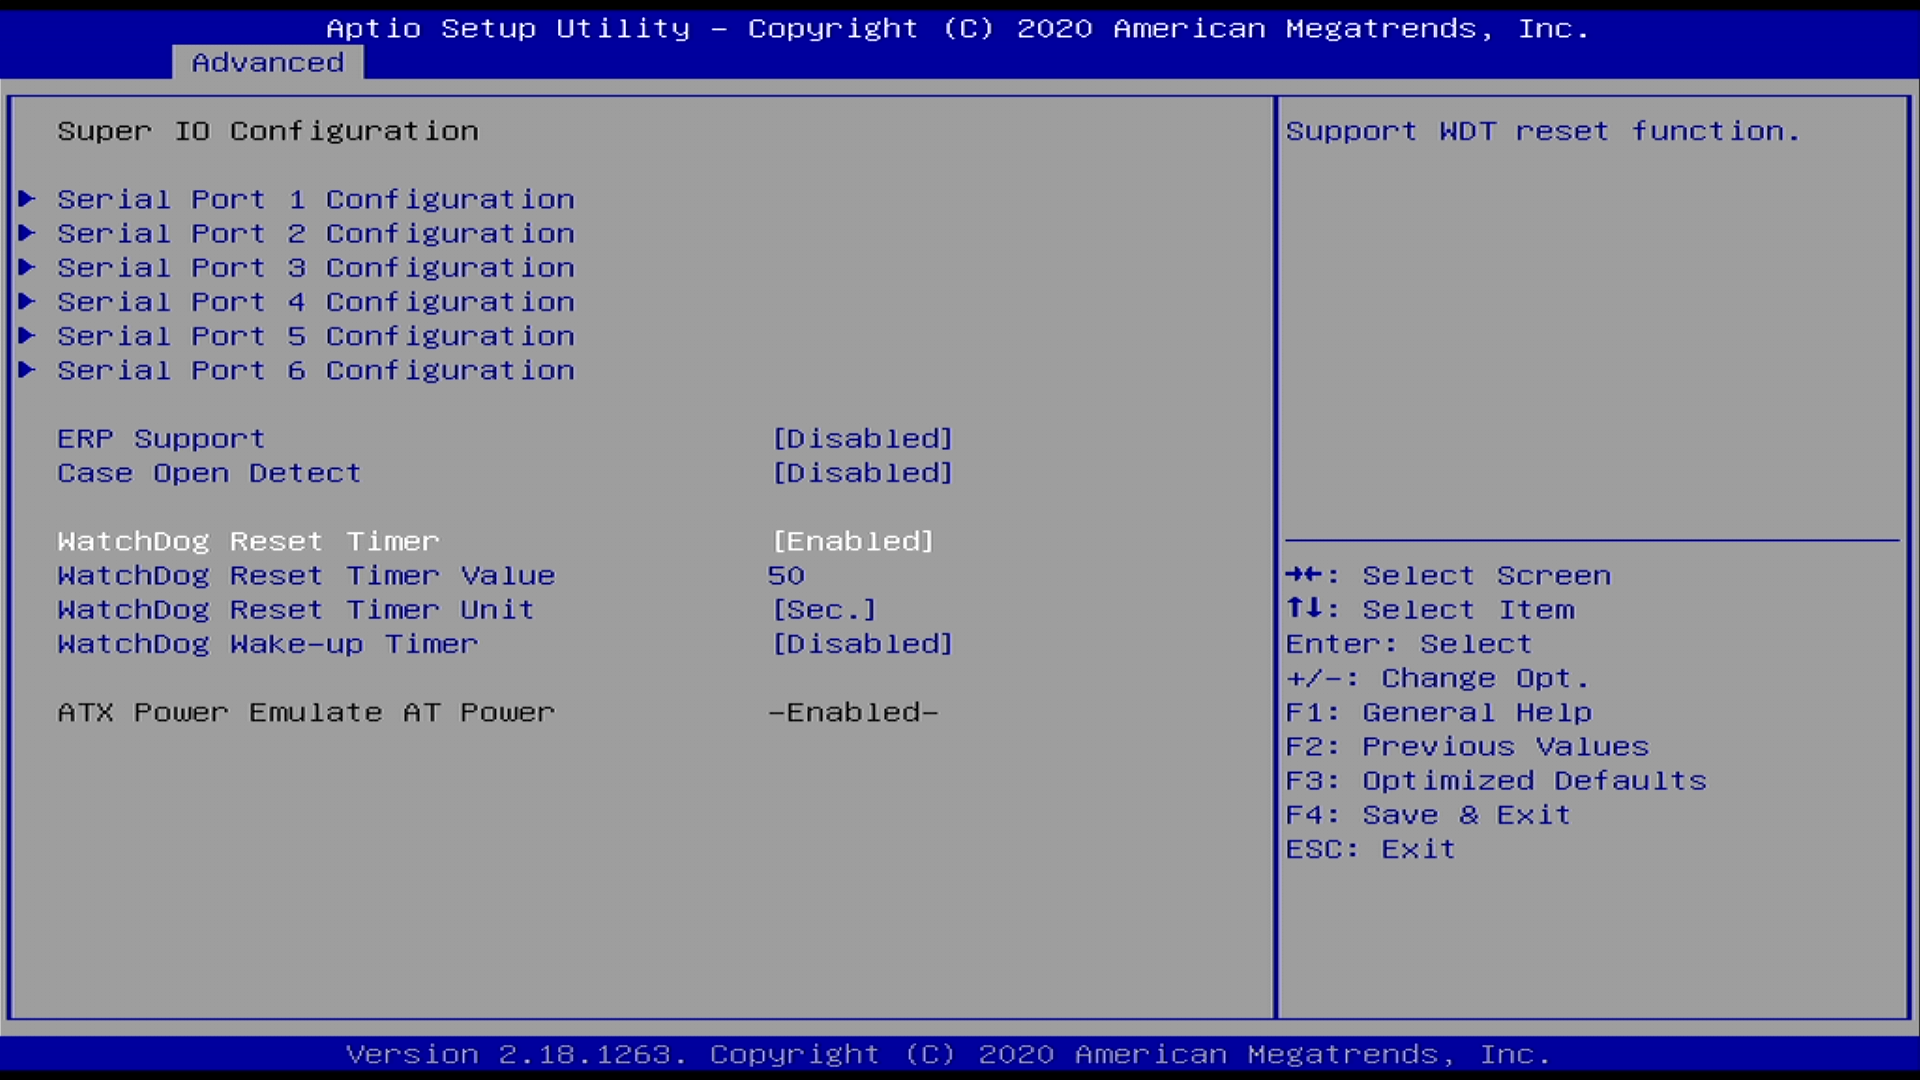Click arrow icon beside Serial Port 5 Configuration
The height and width of the screenshot is (1080, 1920).
(27, 335)
